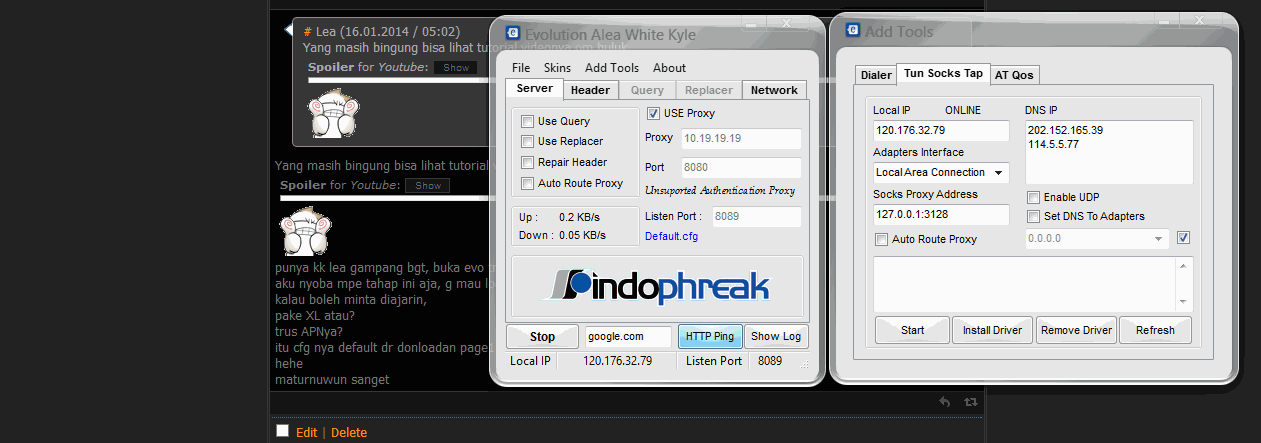Click the Socks Proxy Address field
This screenshot has width=1261, height=443.
(942, 214)
